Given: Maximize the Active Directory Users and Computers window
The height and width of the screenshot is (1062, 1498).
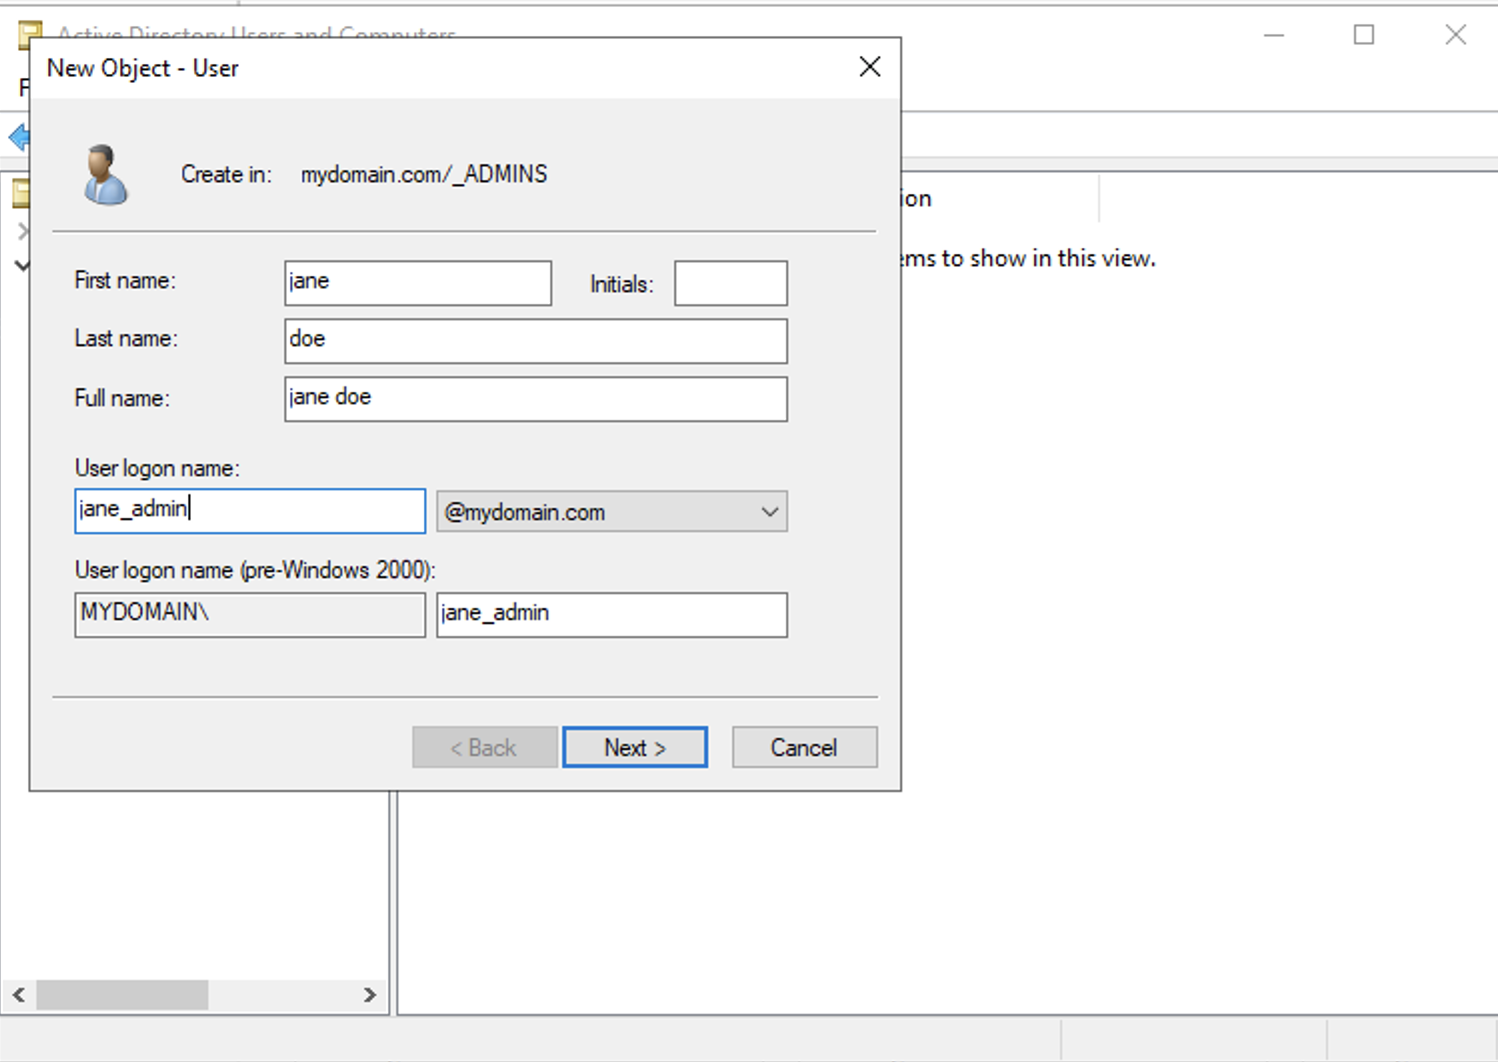Looking at the screenshot, I should (x=1364, y=35).
